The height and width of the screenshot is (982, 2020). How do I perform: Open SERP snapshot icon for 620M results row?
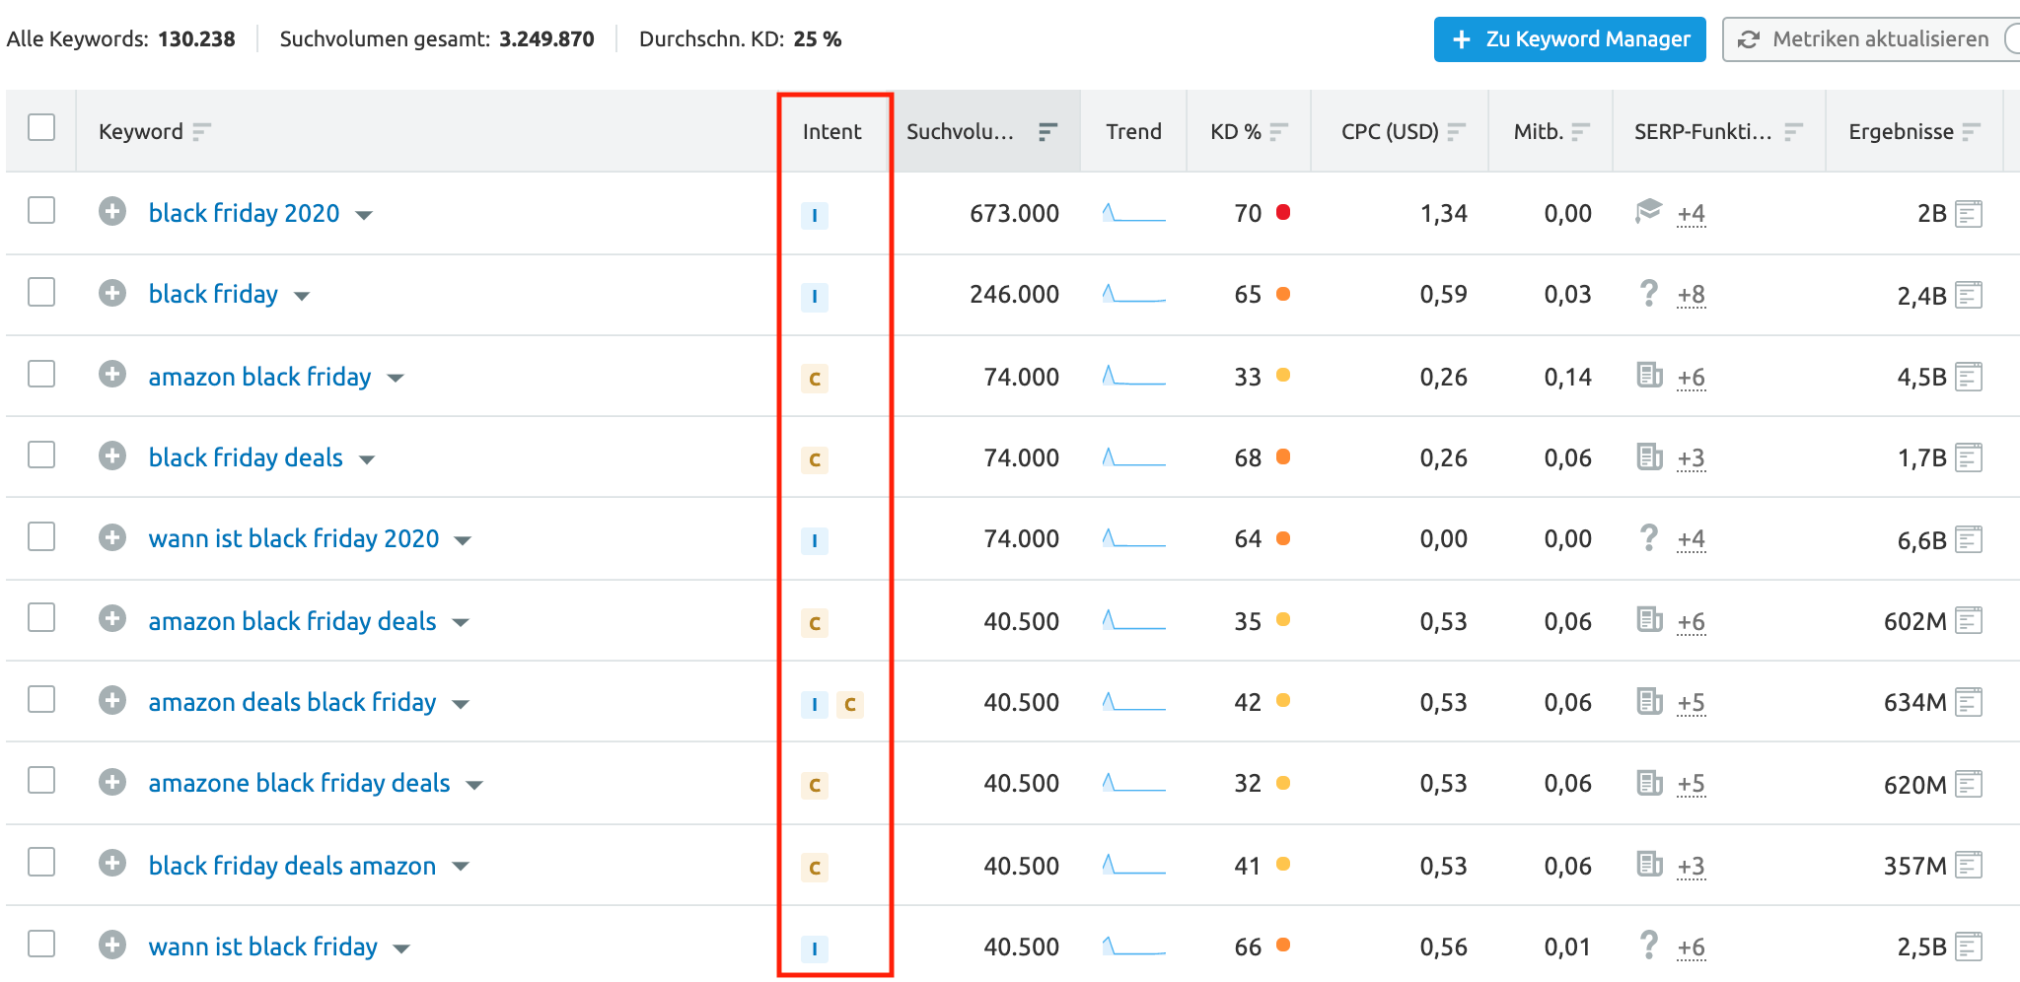pos(1968,784)
